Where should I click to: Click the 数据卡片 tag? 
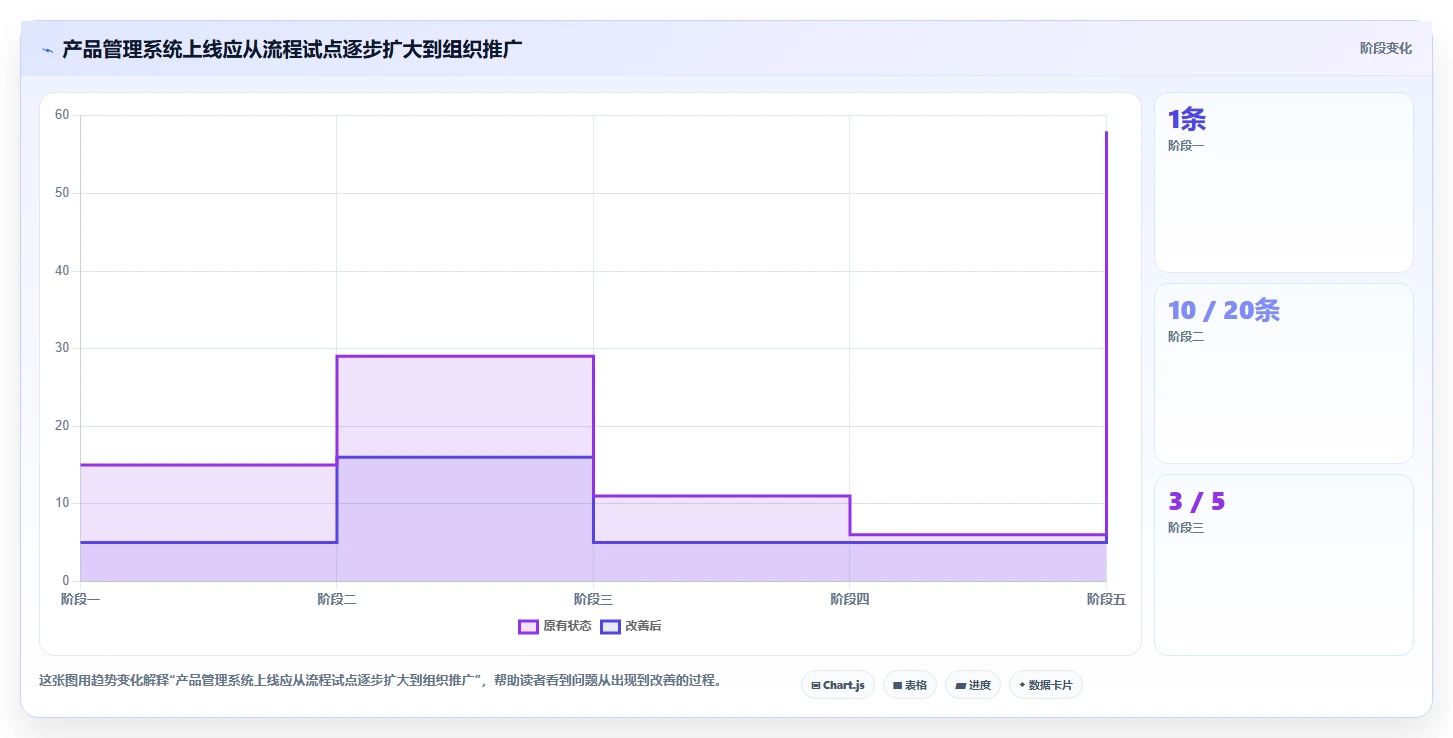click(x=1046, y=685)
